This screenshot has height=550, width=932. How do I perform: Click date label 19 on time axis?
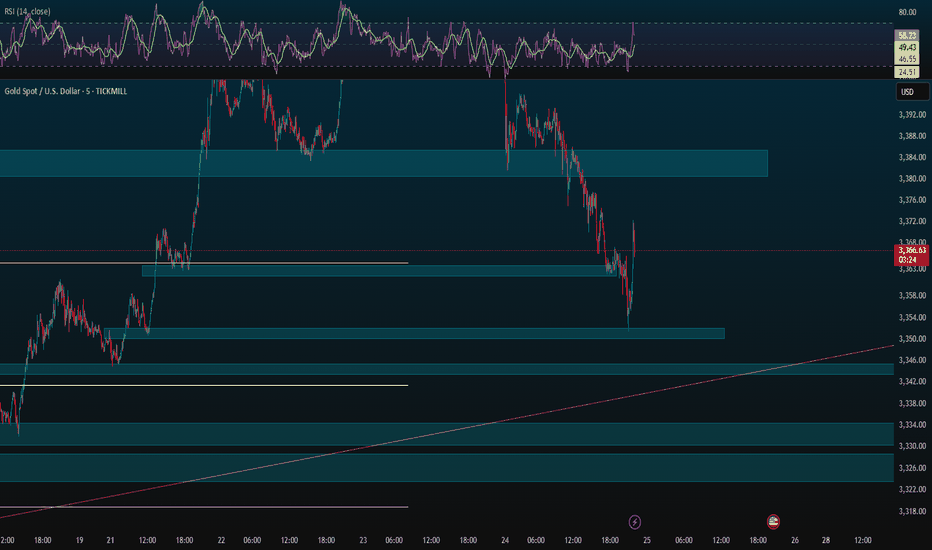click(x=79, y=540)
